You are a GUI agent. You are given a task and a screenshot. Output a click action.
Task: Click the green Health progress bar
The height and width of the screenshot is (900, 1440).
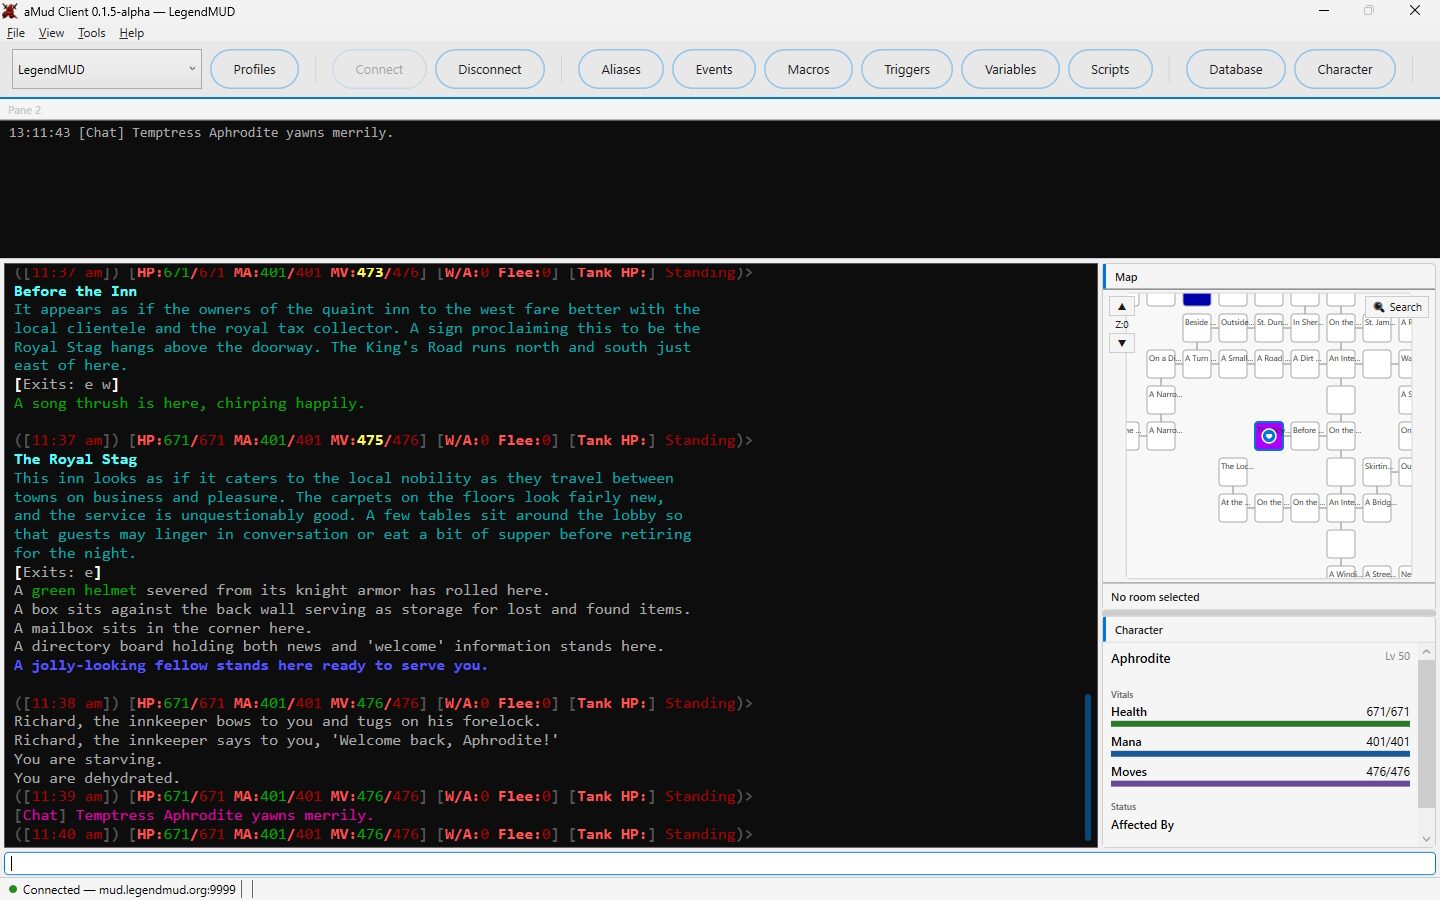click(1260, 724)
